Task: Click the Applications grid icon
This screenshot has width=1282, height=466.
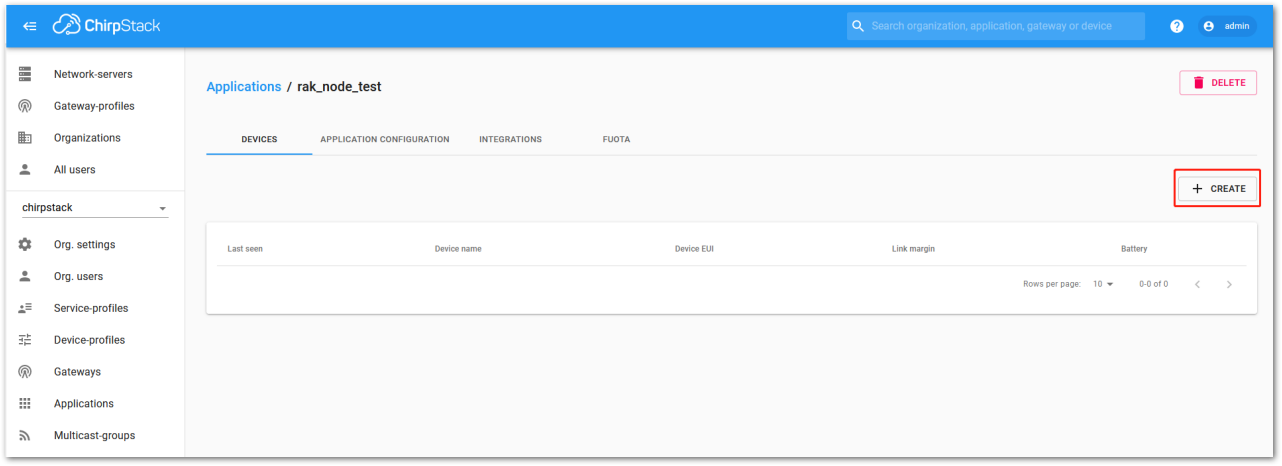Action: (x=25, y=404)
